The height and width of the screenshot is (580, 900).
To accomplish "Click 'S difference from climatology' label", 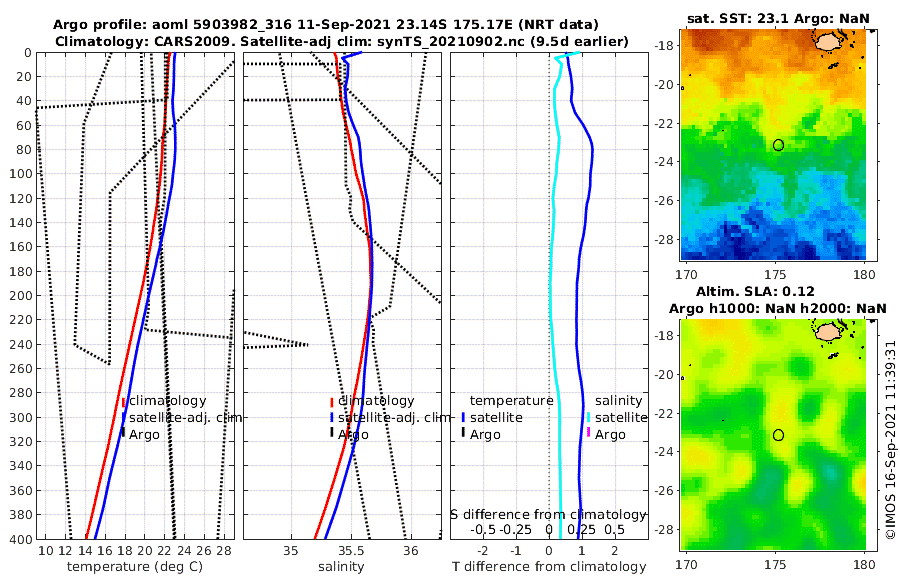I will coord(549,515).
